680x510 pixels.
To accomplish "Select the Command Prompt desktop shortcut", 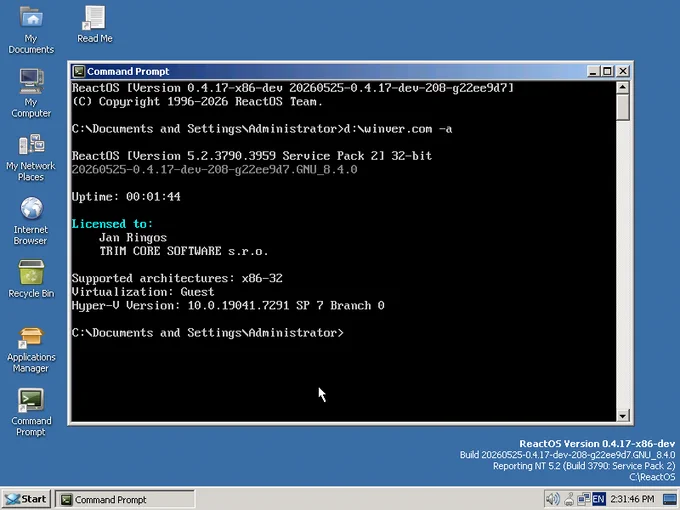I will coord(31,413).
